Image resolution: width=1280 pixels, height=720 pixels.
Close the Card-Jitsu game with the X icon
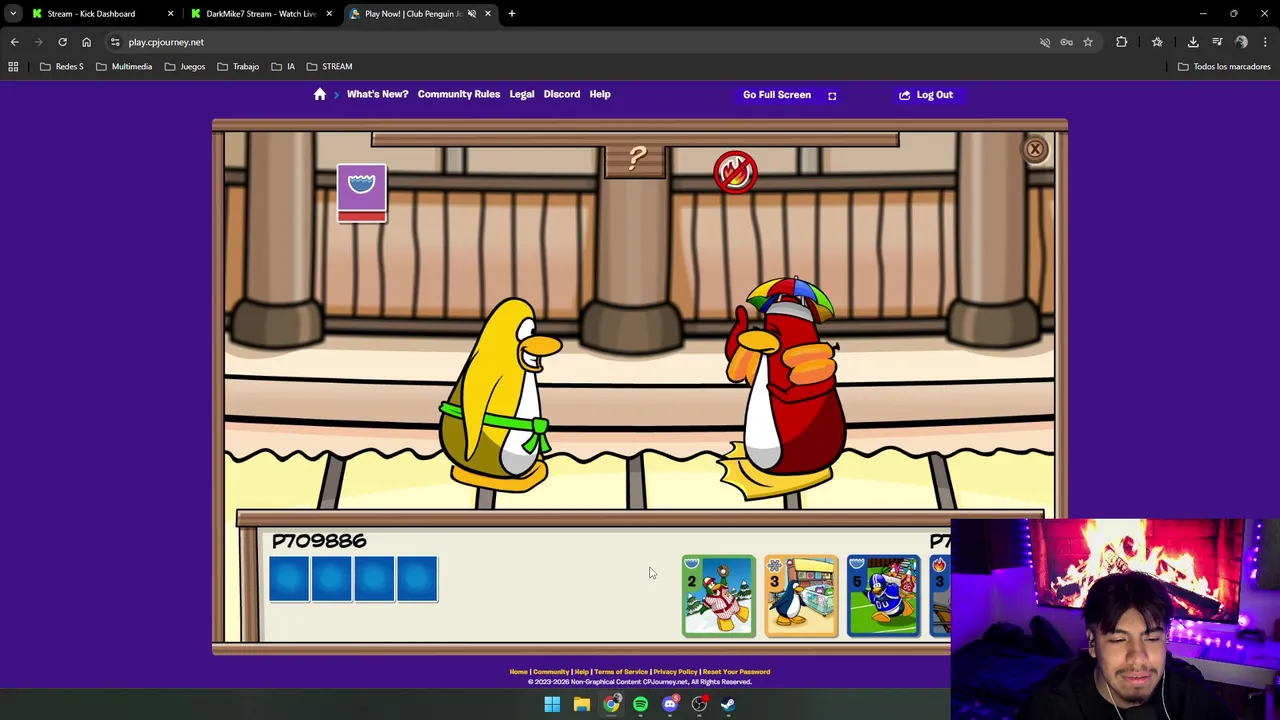pyautogui.click(x=1035, y=150)
